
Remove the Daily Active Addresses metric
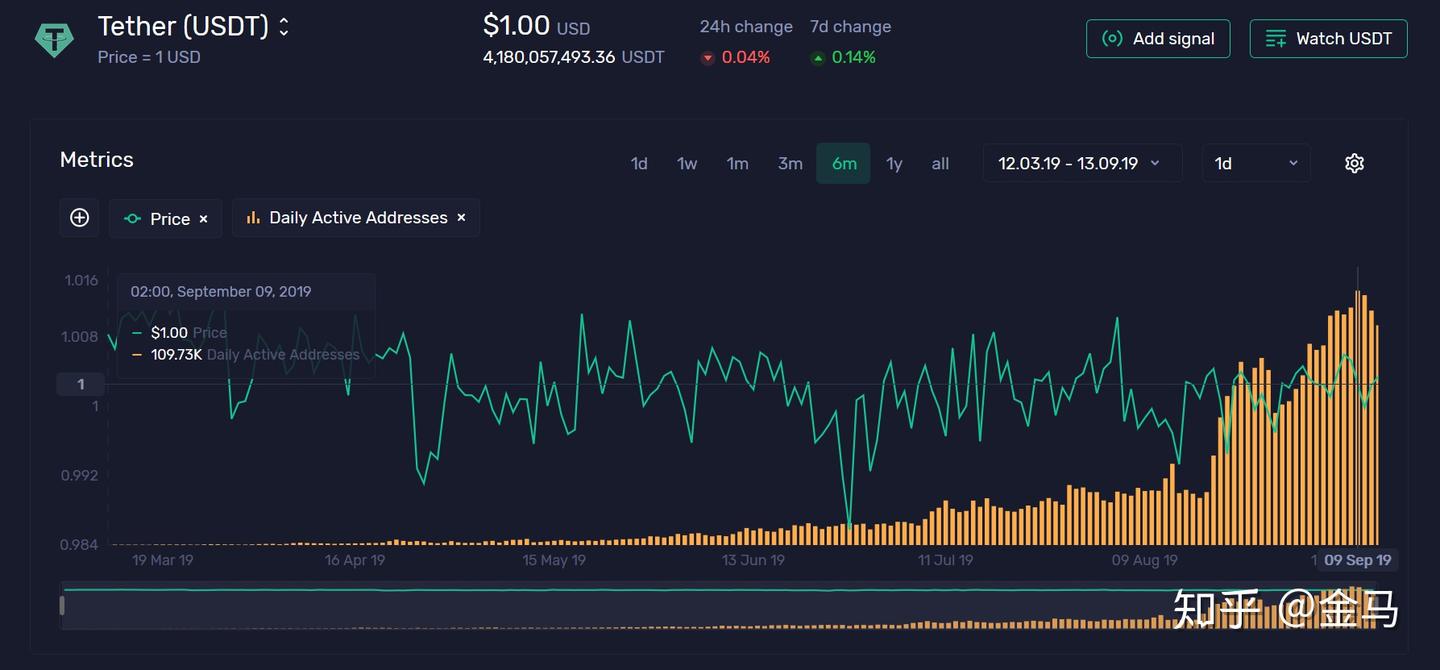tap(461, 217)
